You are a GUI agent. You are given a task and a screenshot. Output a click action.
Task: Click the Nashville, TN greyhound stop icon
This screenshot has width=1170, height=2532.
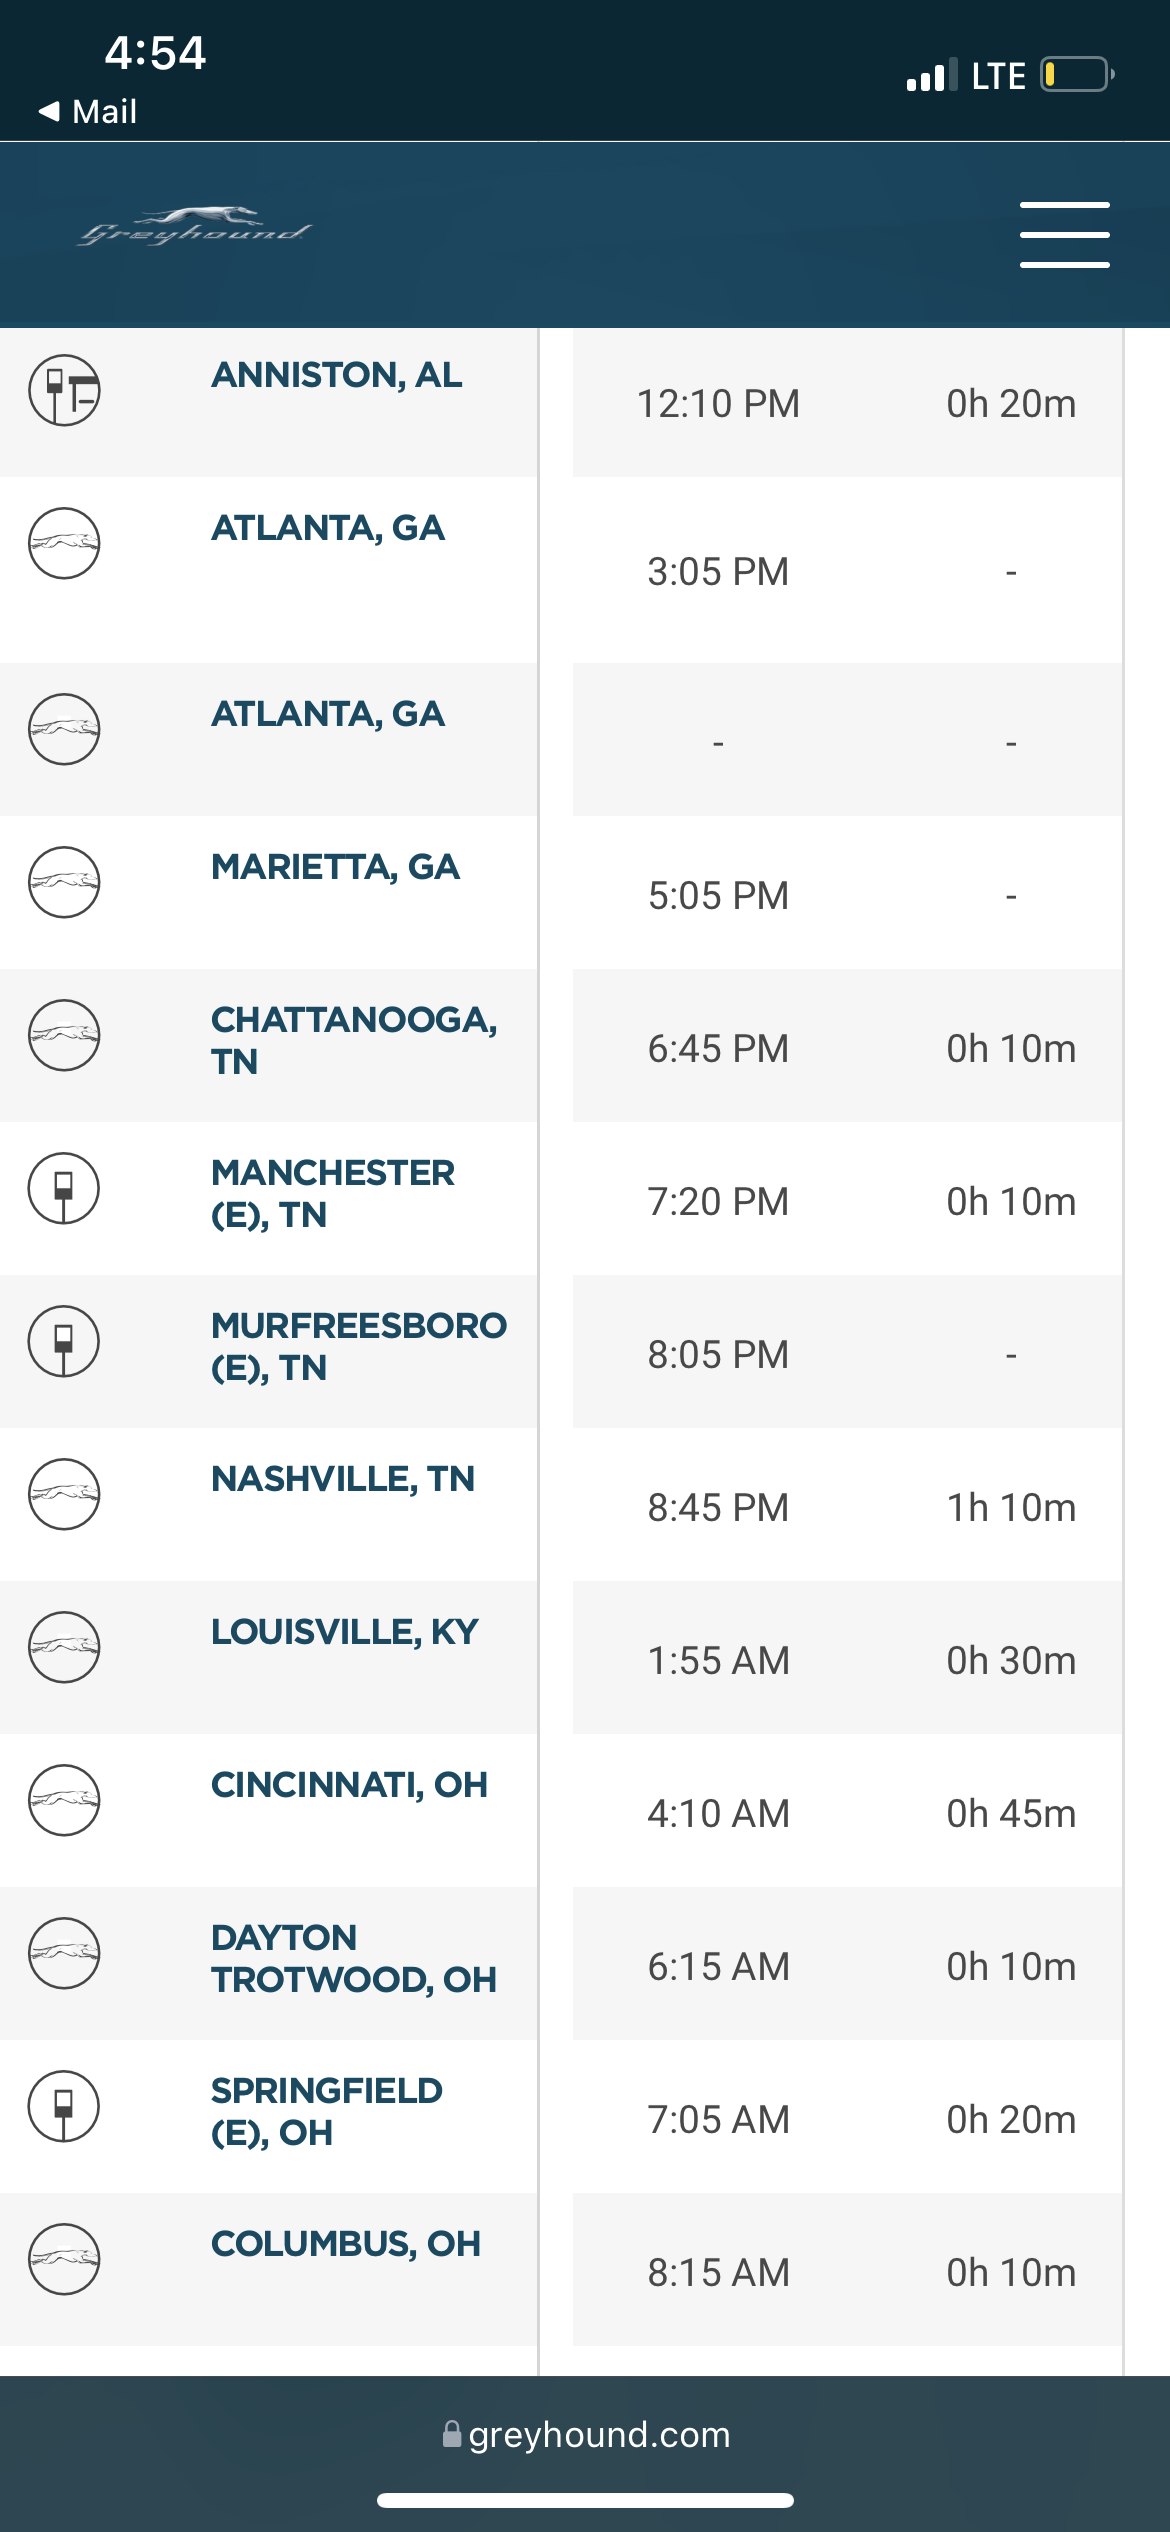(64, 1494)
